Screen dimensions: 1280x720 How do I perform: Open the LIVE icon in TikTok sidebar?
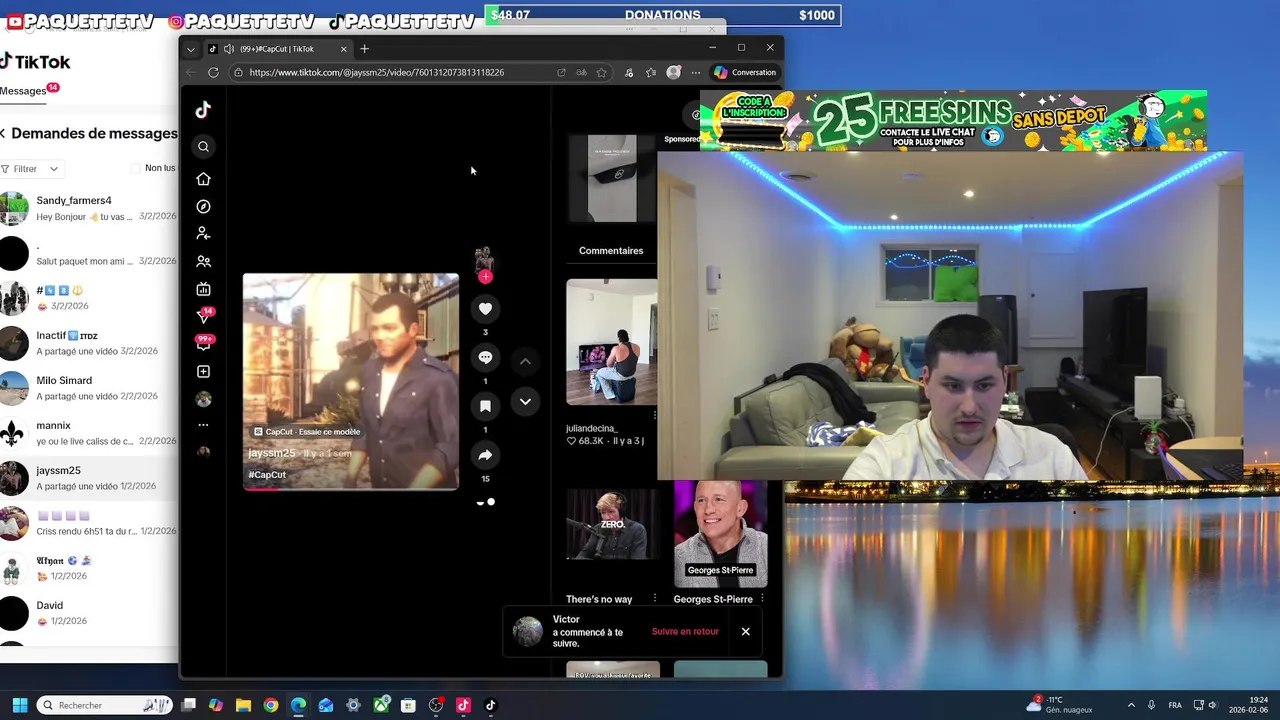tap(203, 289)
